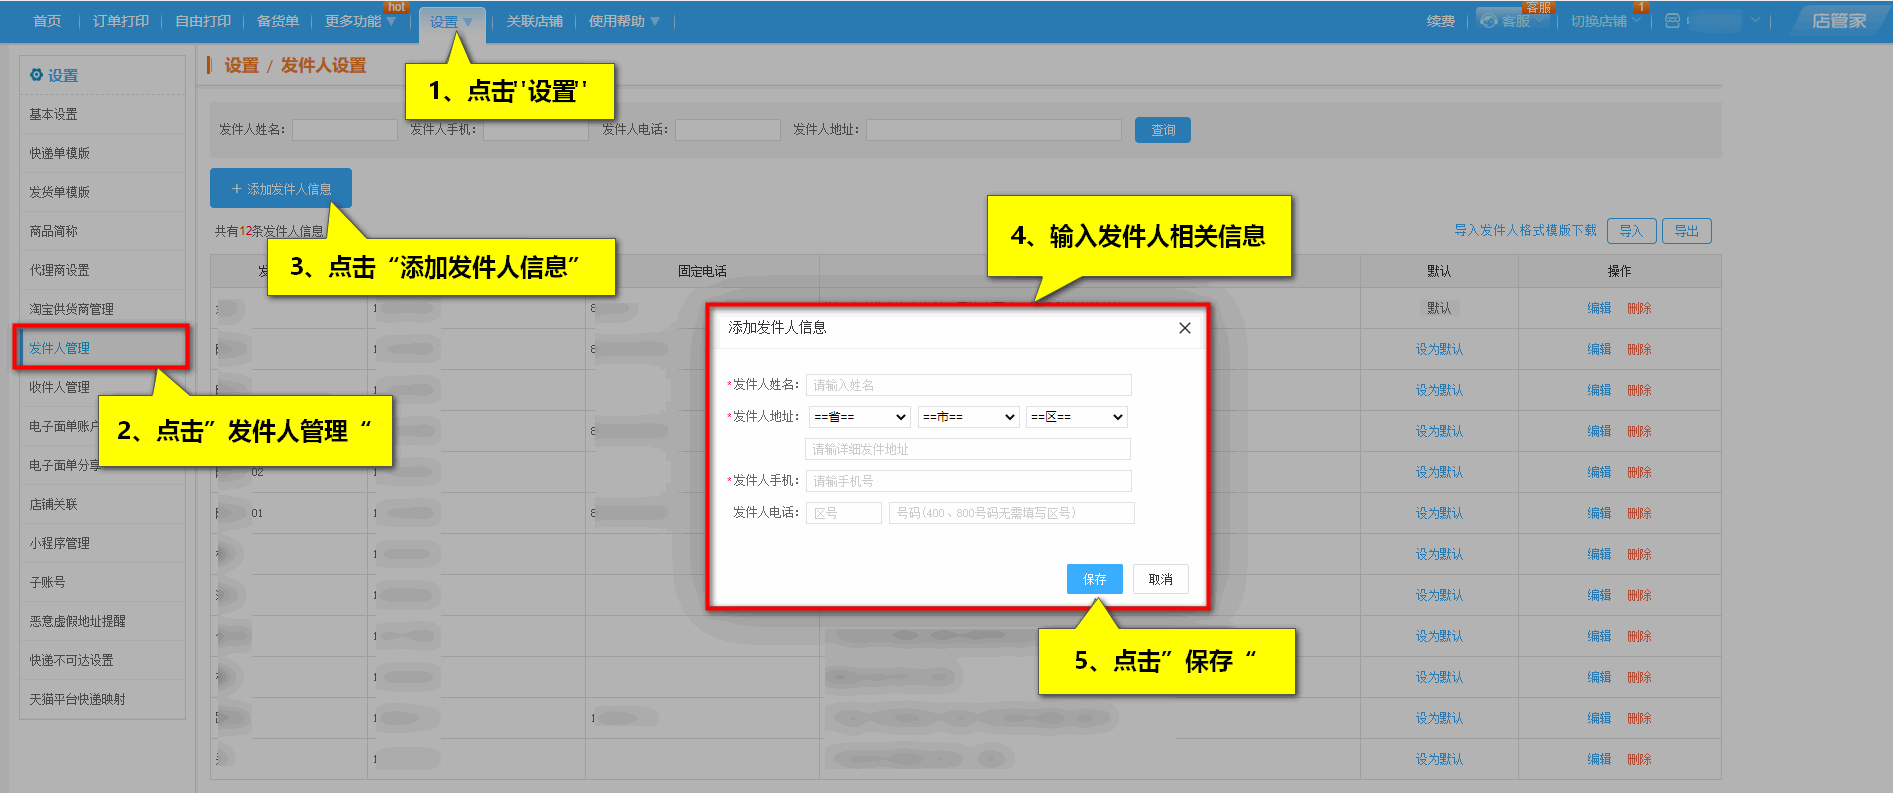Click the gear icon beside 设置 sidebar title
Image resolution: width=1893 pixels, height=793 pixels.
(36, 75)
